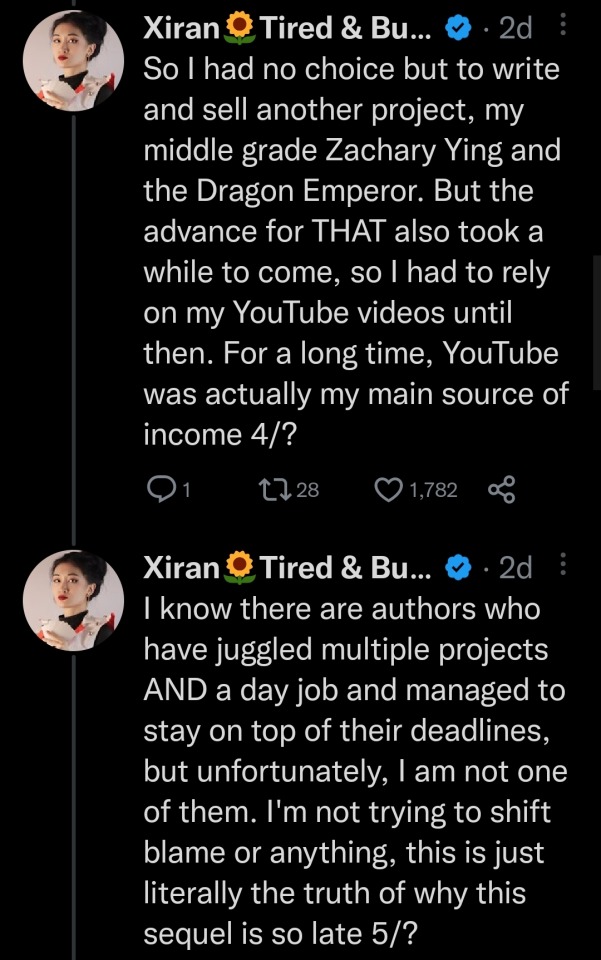Click verified badge on the 4/? tweet
The width and height of the screenshot is (601, 960).
pyautogui.click(x=457, y=30)
